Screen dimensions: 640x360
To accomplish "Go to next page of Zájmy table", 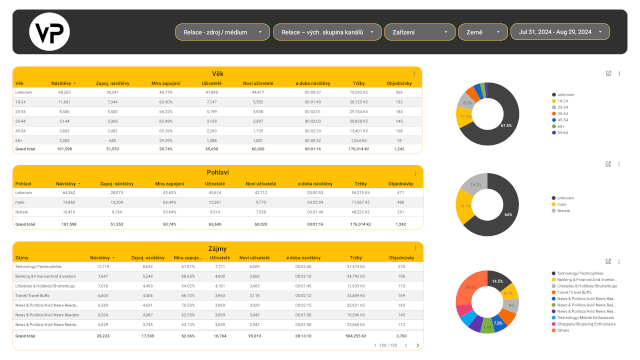I will click(418, 345).
